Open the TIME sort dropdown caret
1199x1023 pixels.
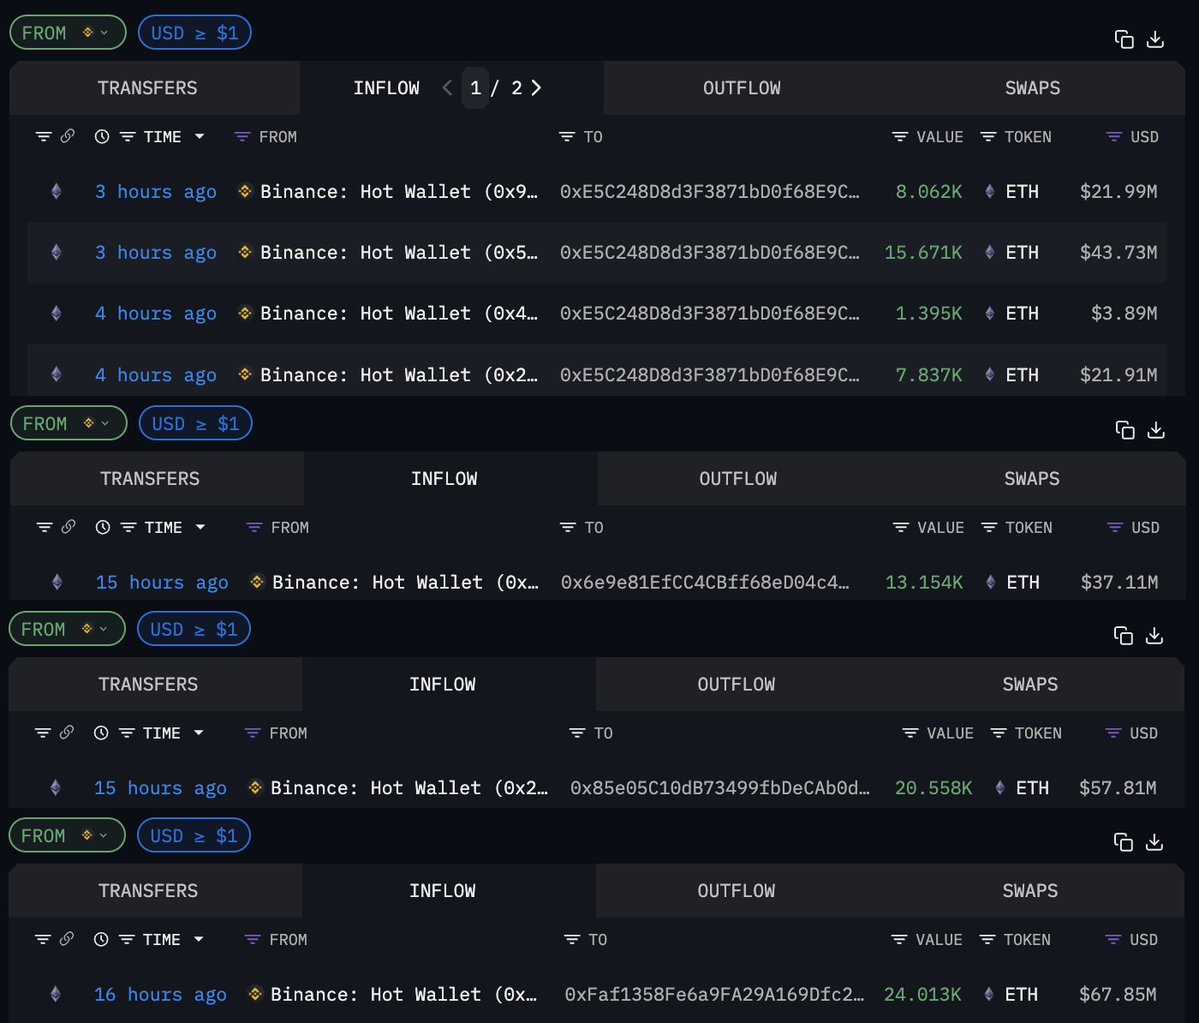coord(198,136)
